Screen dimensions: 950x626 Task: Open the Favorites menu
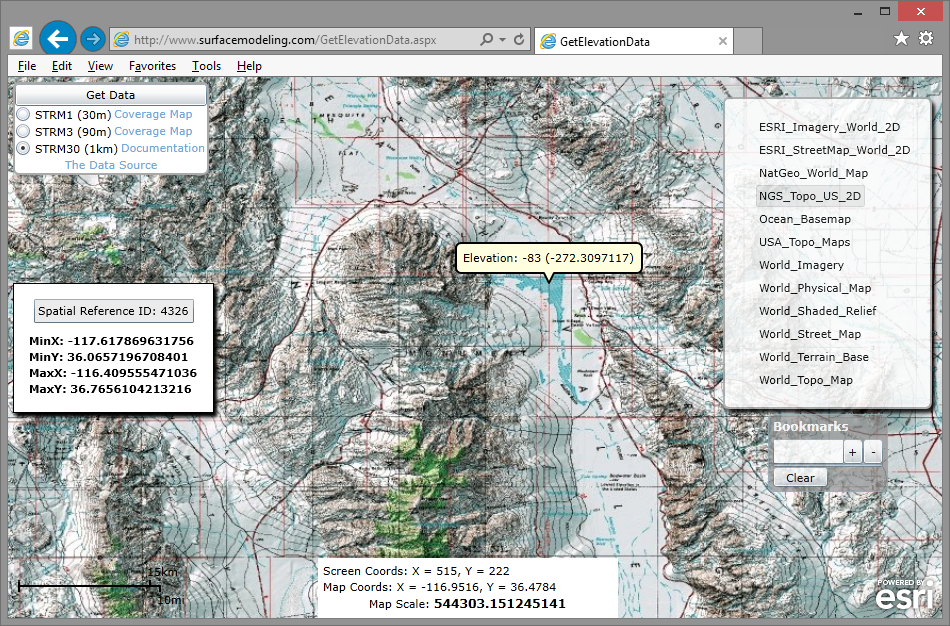[152, 65]
